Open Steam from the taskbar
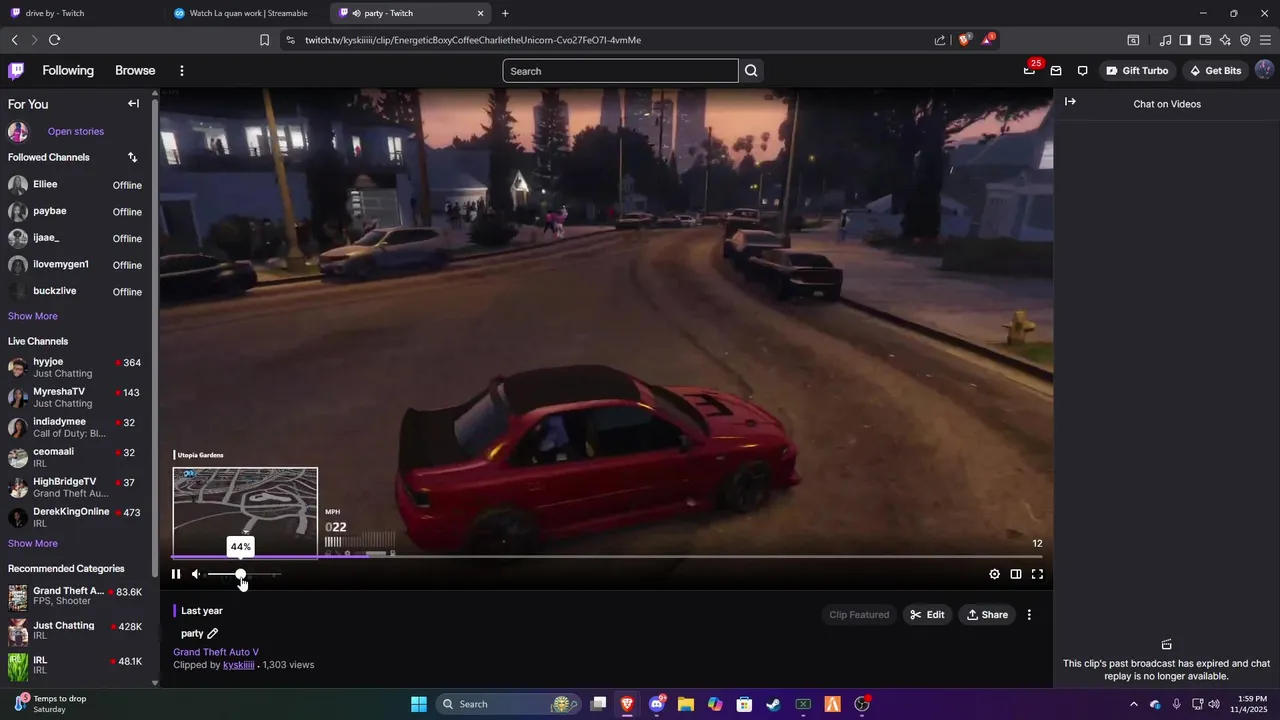Screen dimensions: 1280x720 point(773,704)
